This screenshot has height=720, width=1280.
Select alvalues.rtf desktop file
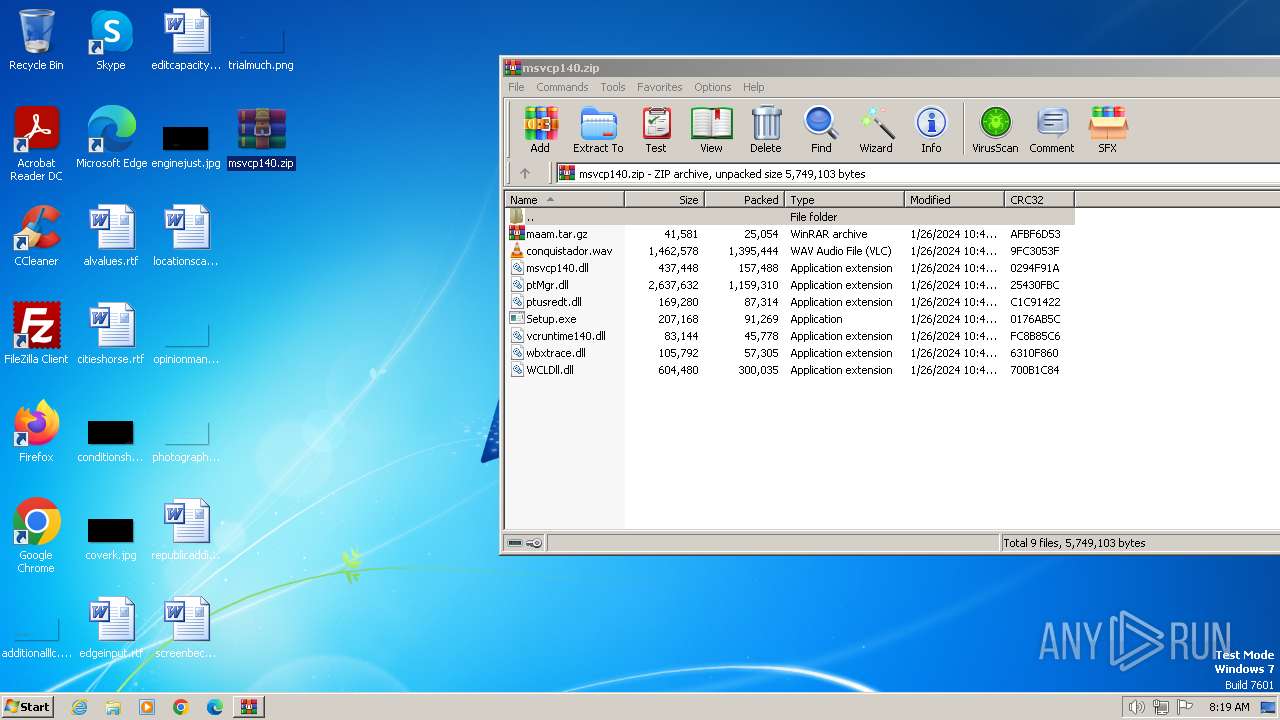click(111, 236)
